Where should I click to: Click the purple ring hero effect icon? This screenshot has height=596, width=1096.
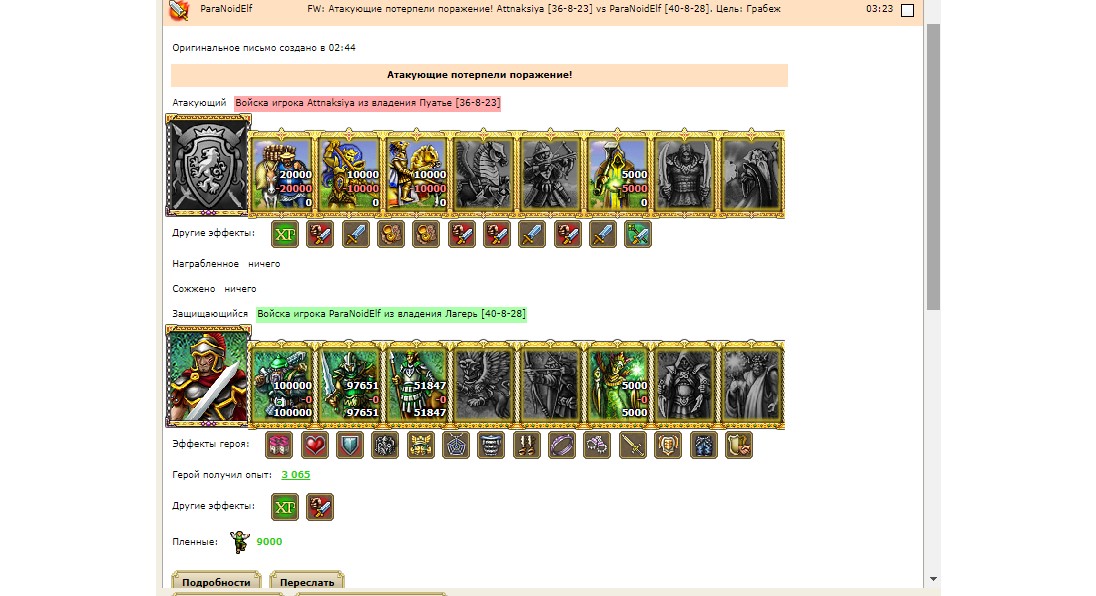pyautogui.click(x=562, y=445)
